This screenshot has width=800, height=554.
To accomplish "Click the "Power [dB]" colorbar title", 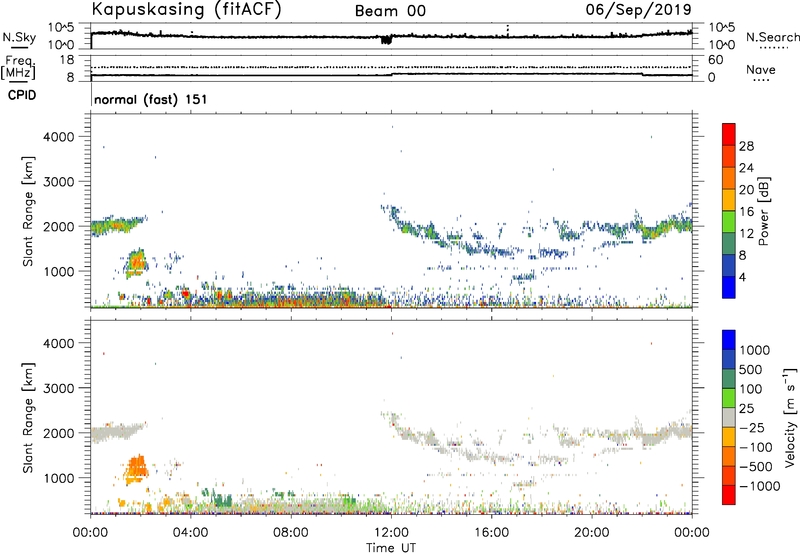I will tap(764, 211).
